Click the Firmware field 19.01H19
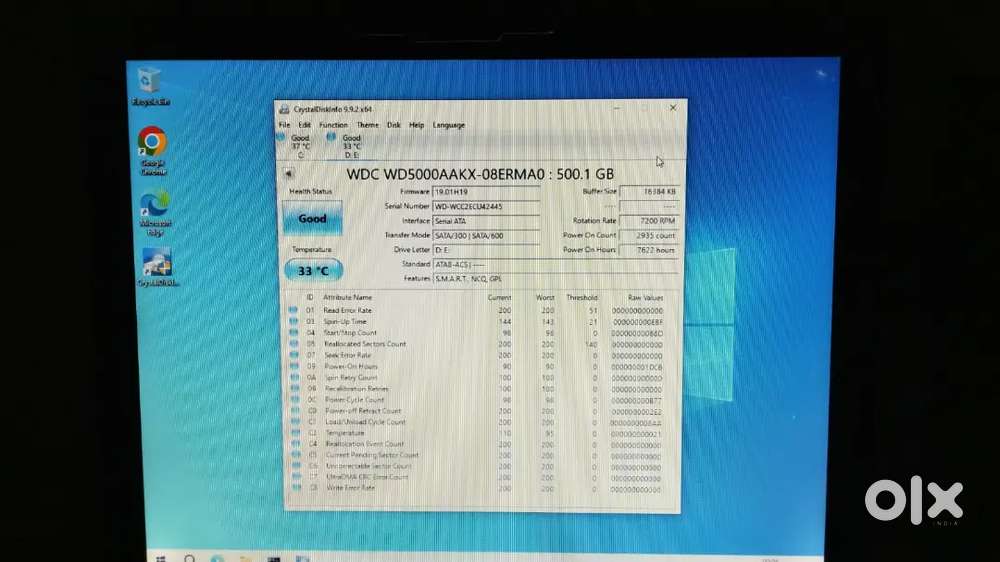Image resolution: width=1000 pixels, height=562 pixels. [x=486, y=191]
